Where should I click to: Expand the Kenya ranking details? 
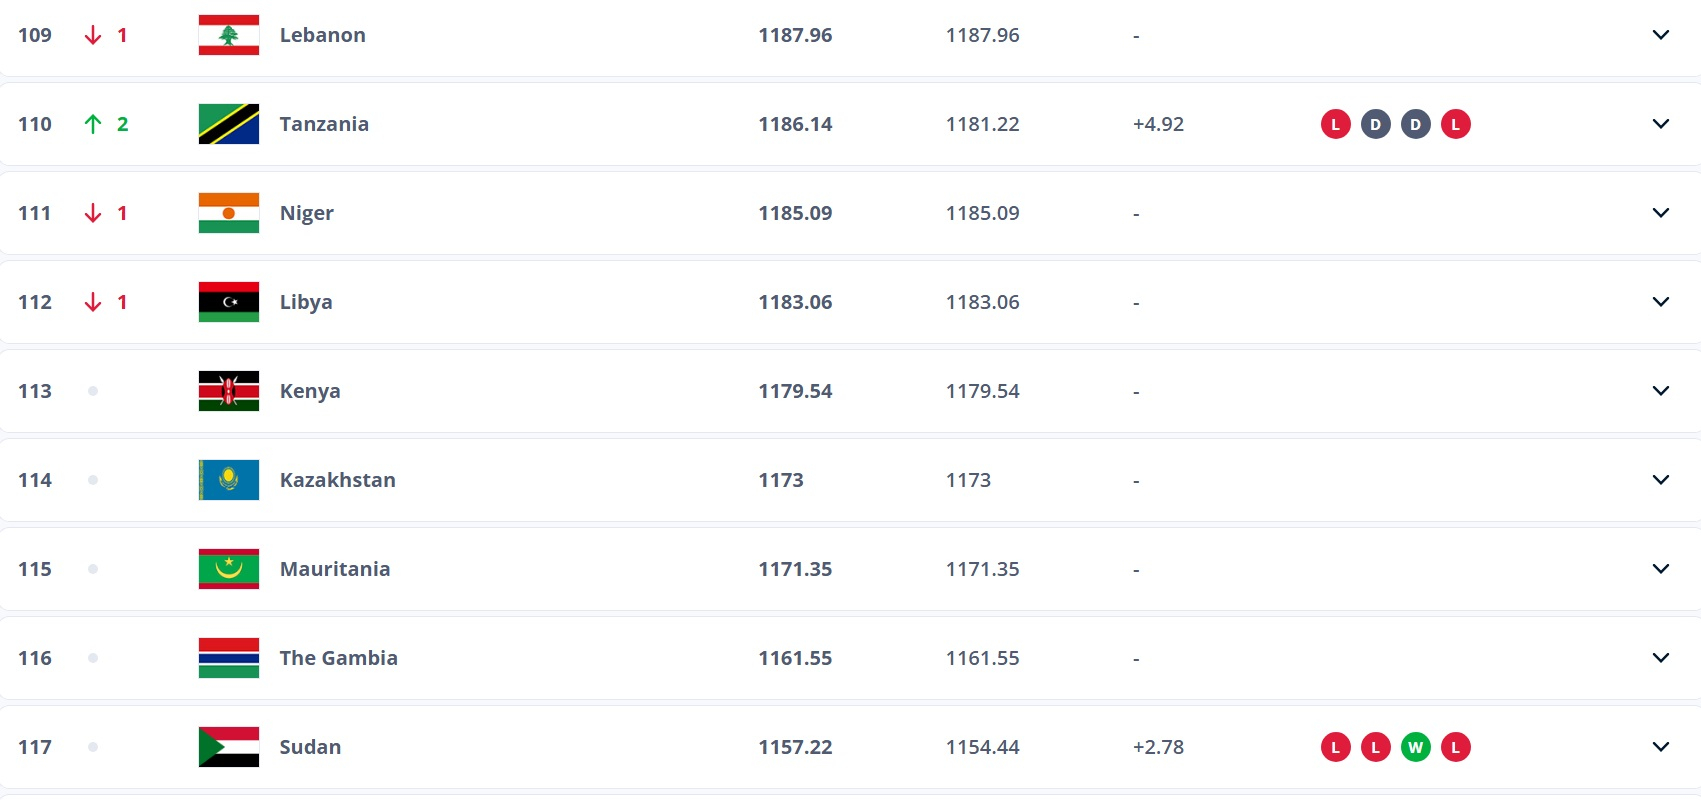1661,391
